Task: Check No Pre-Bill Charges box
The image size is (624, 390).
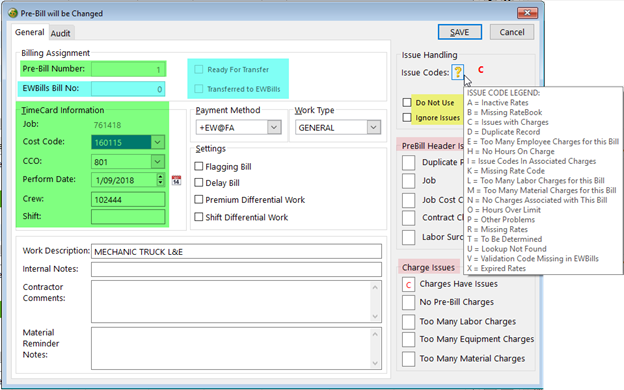Action: pos(408,302)
